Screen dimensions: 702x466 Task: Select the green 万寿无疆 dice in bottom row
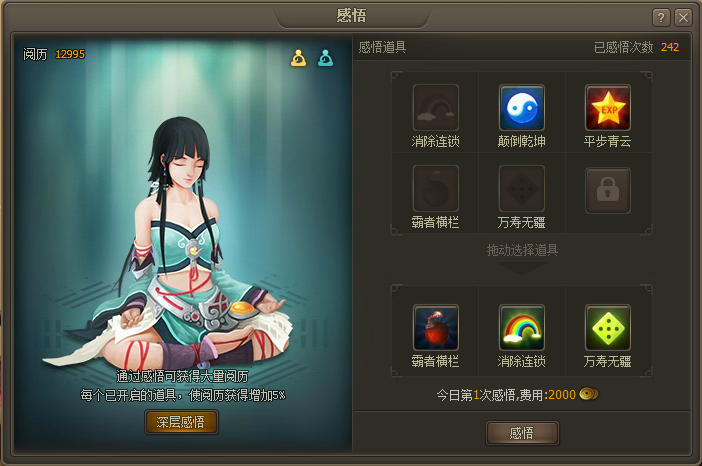pos(608,328)
